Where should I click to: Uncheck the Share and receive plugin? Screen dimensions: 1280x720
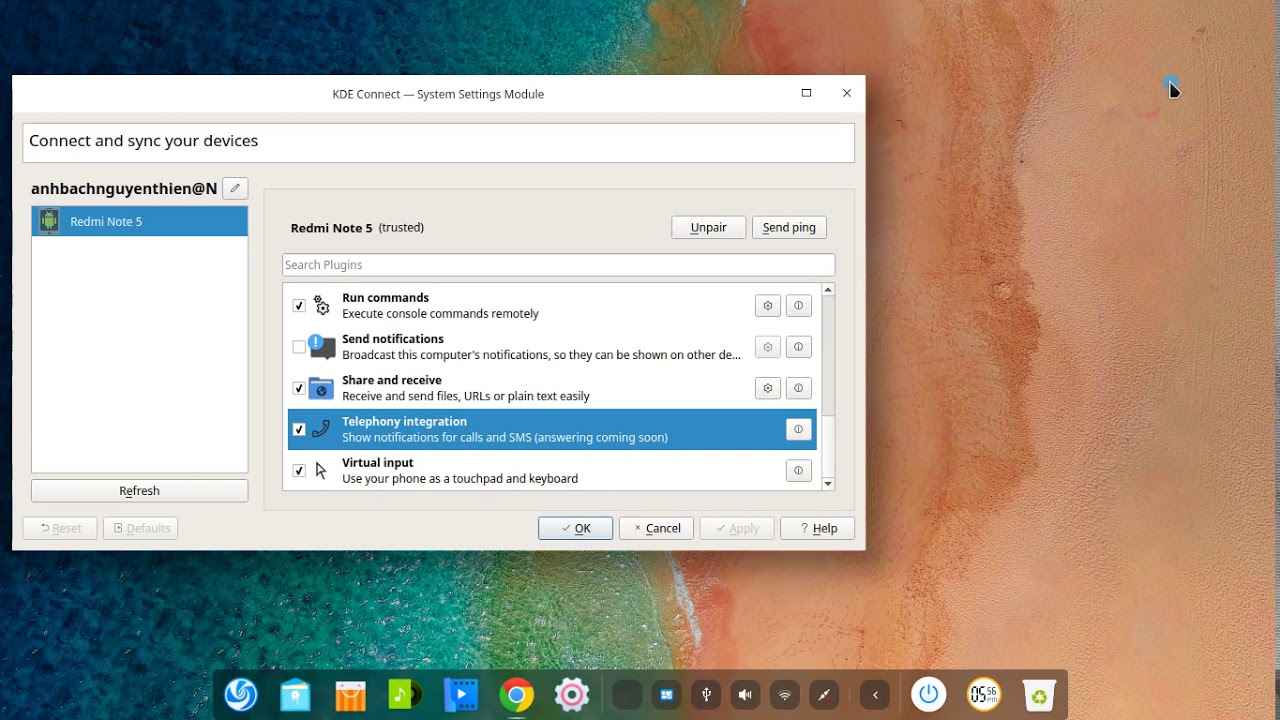click(x=299, y=388)
